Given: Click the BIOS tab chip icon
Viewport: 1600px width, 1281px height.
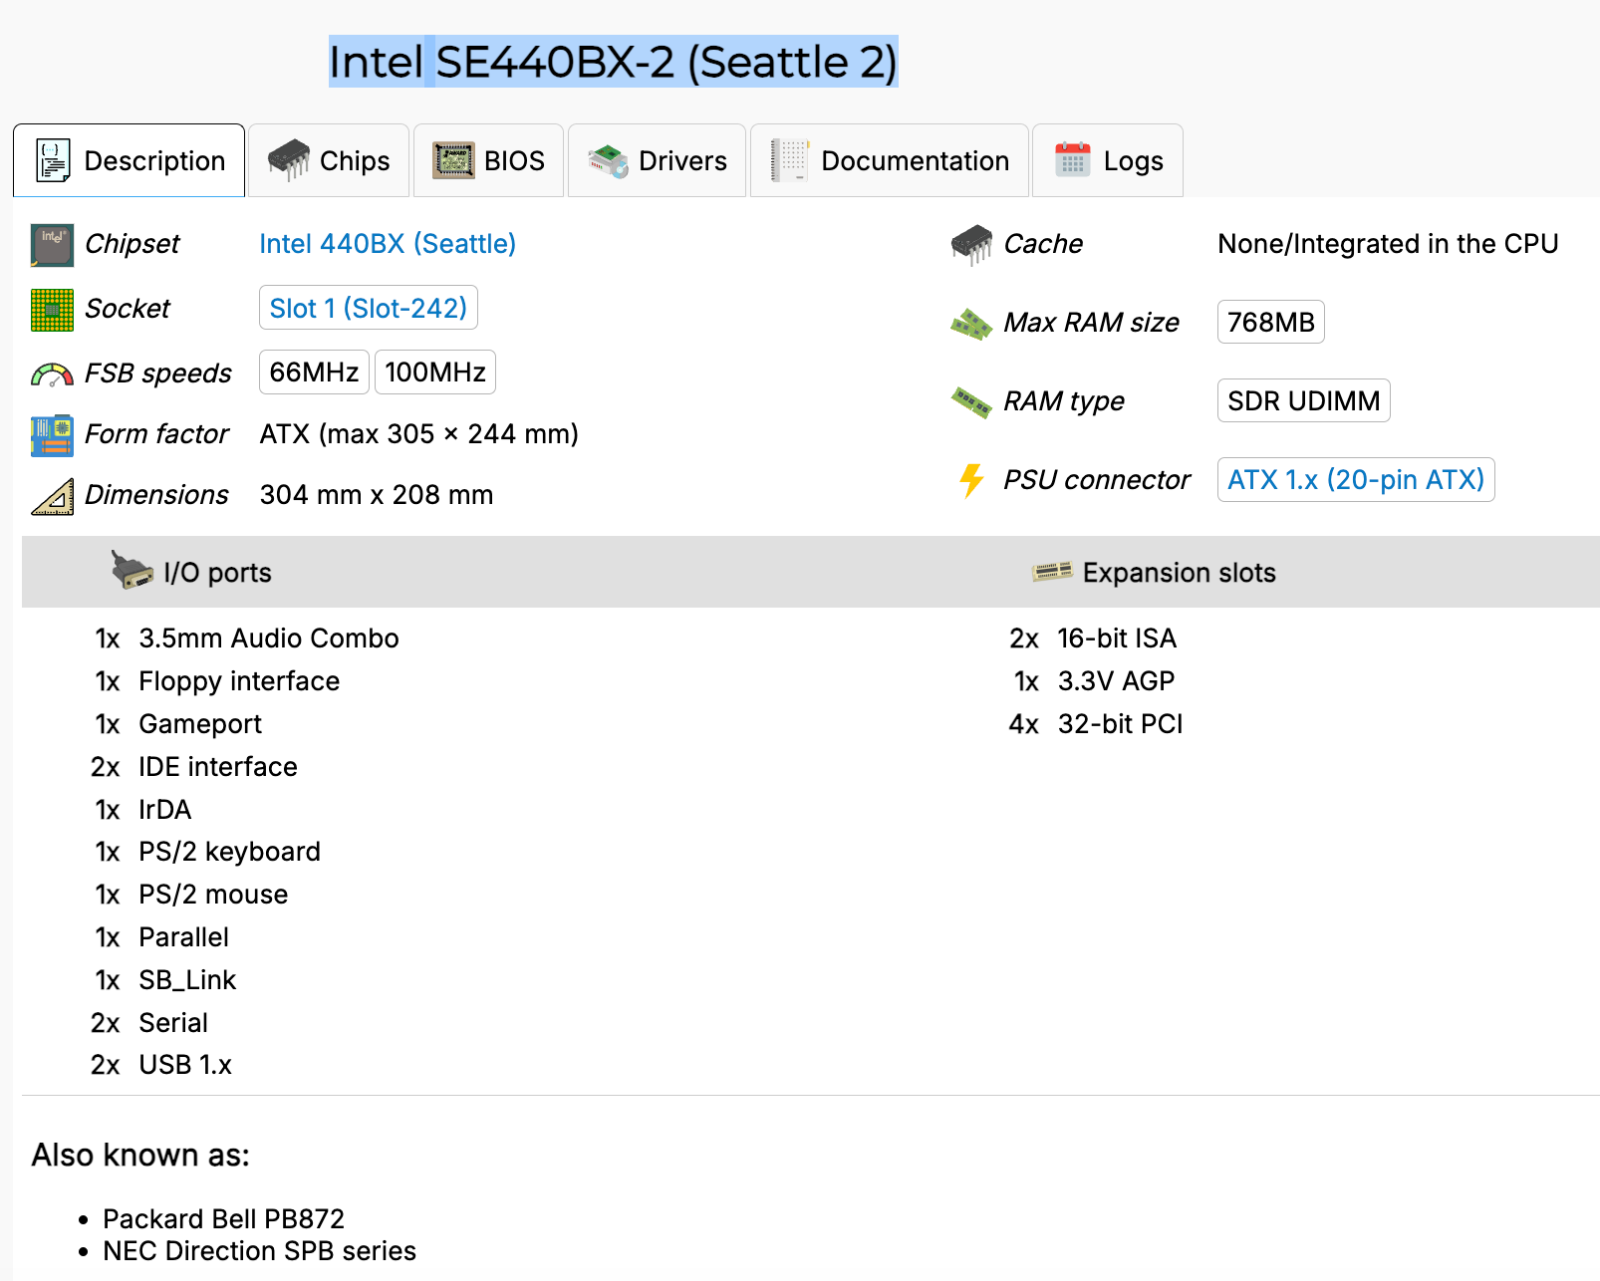Looking at the screenshot, I should (x=453, y=160).
